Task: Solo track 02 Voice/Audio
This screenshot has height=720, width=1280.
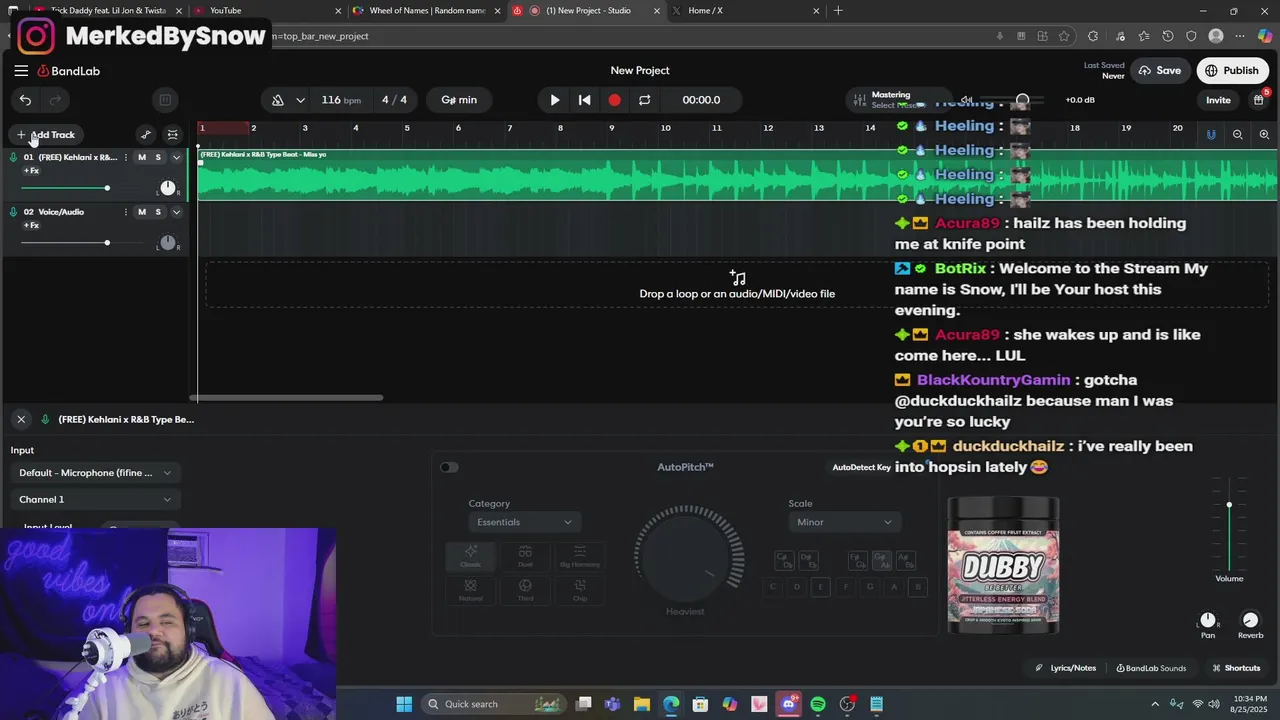Action: tap(158, 212)
